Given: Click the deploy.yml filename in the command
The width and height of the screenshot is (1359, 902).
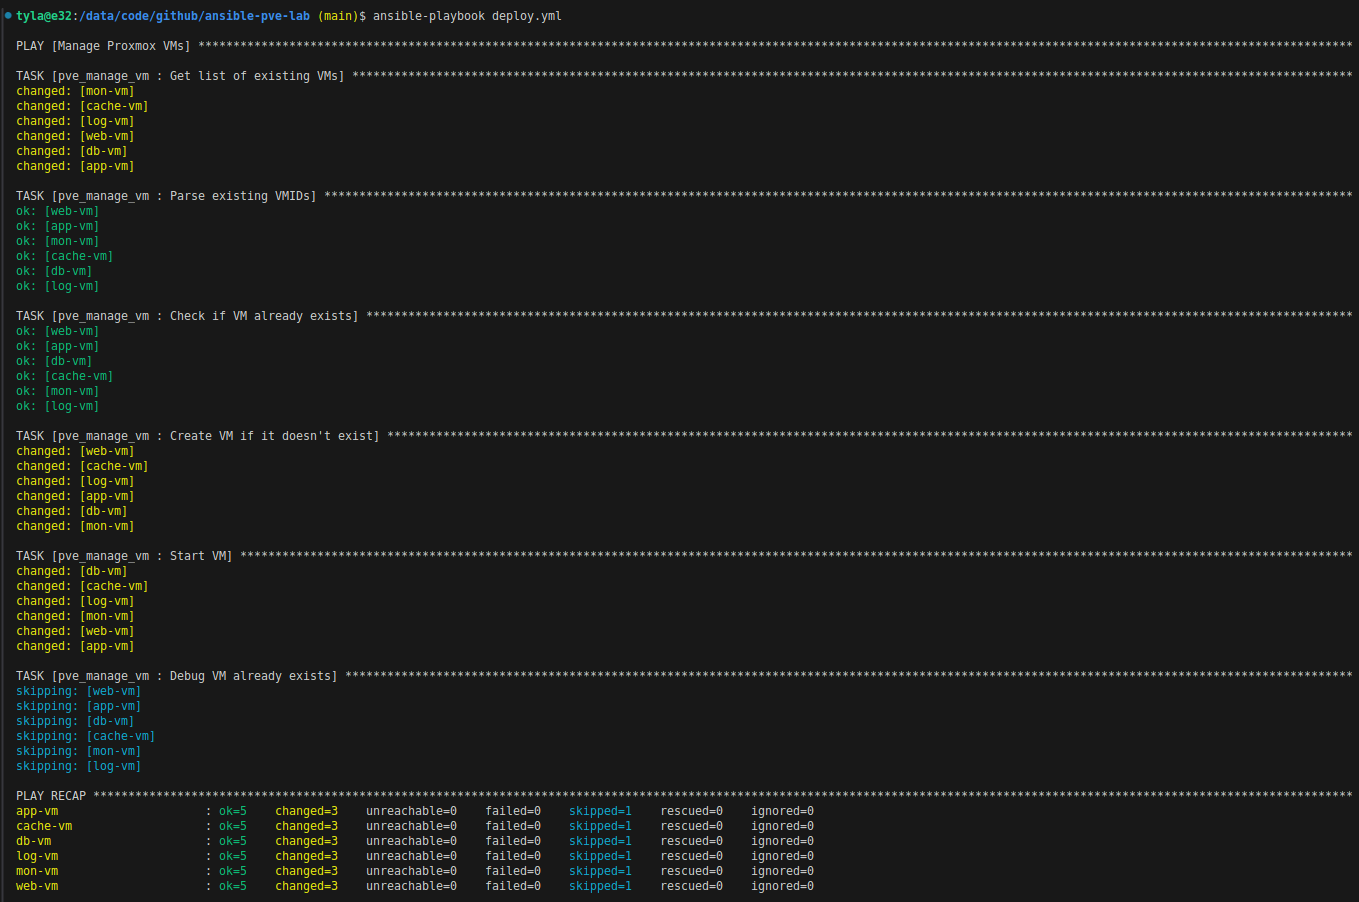Looking at the screenshot, I should (526, 16).
